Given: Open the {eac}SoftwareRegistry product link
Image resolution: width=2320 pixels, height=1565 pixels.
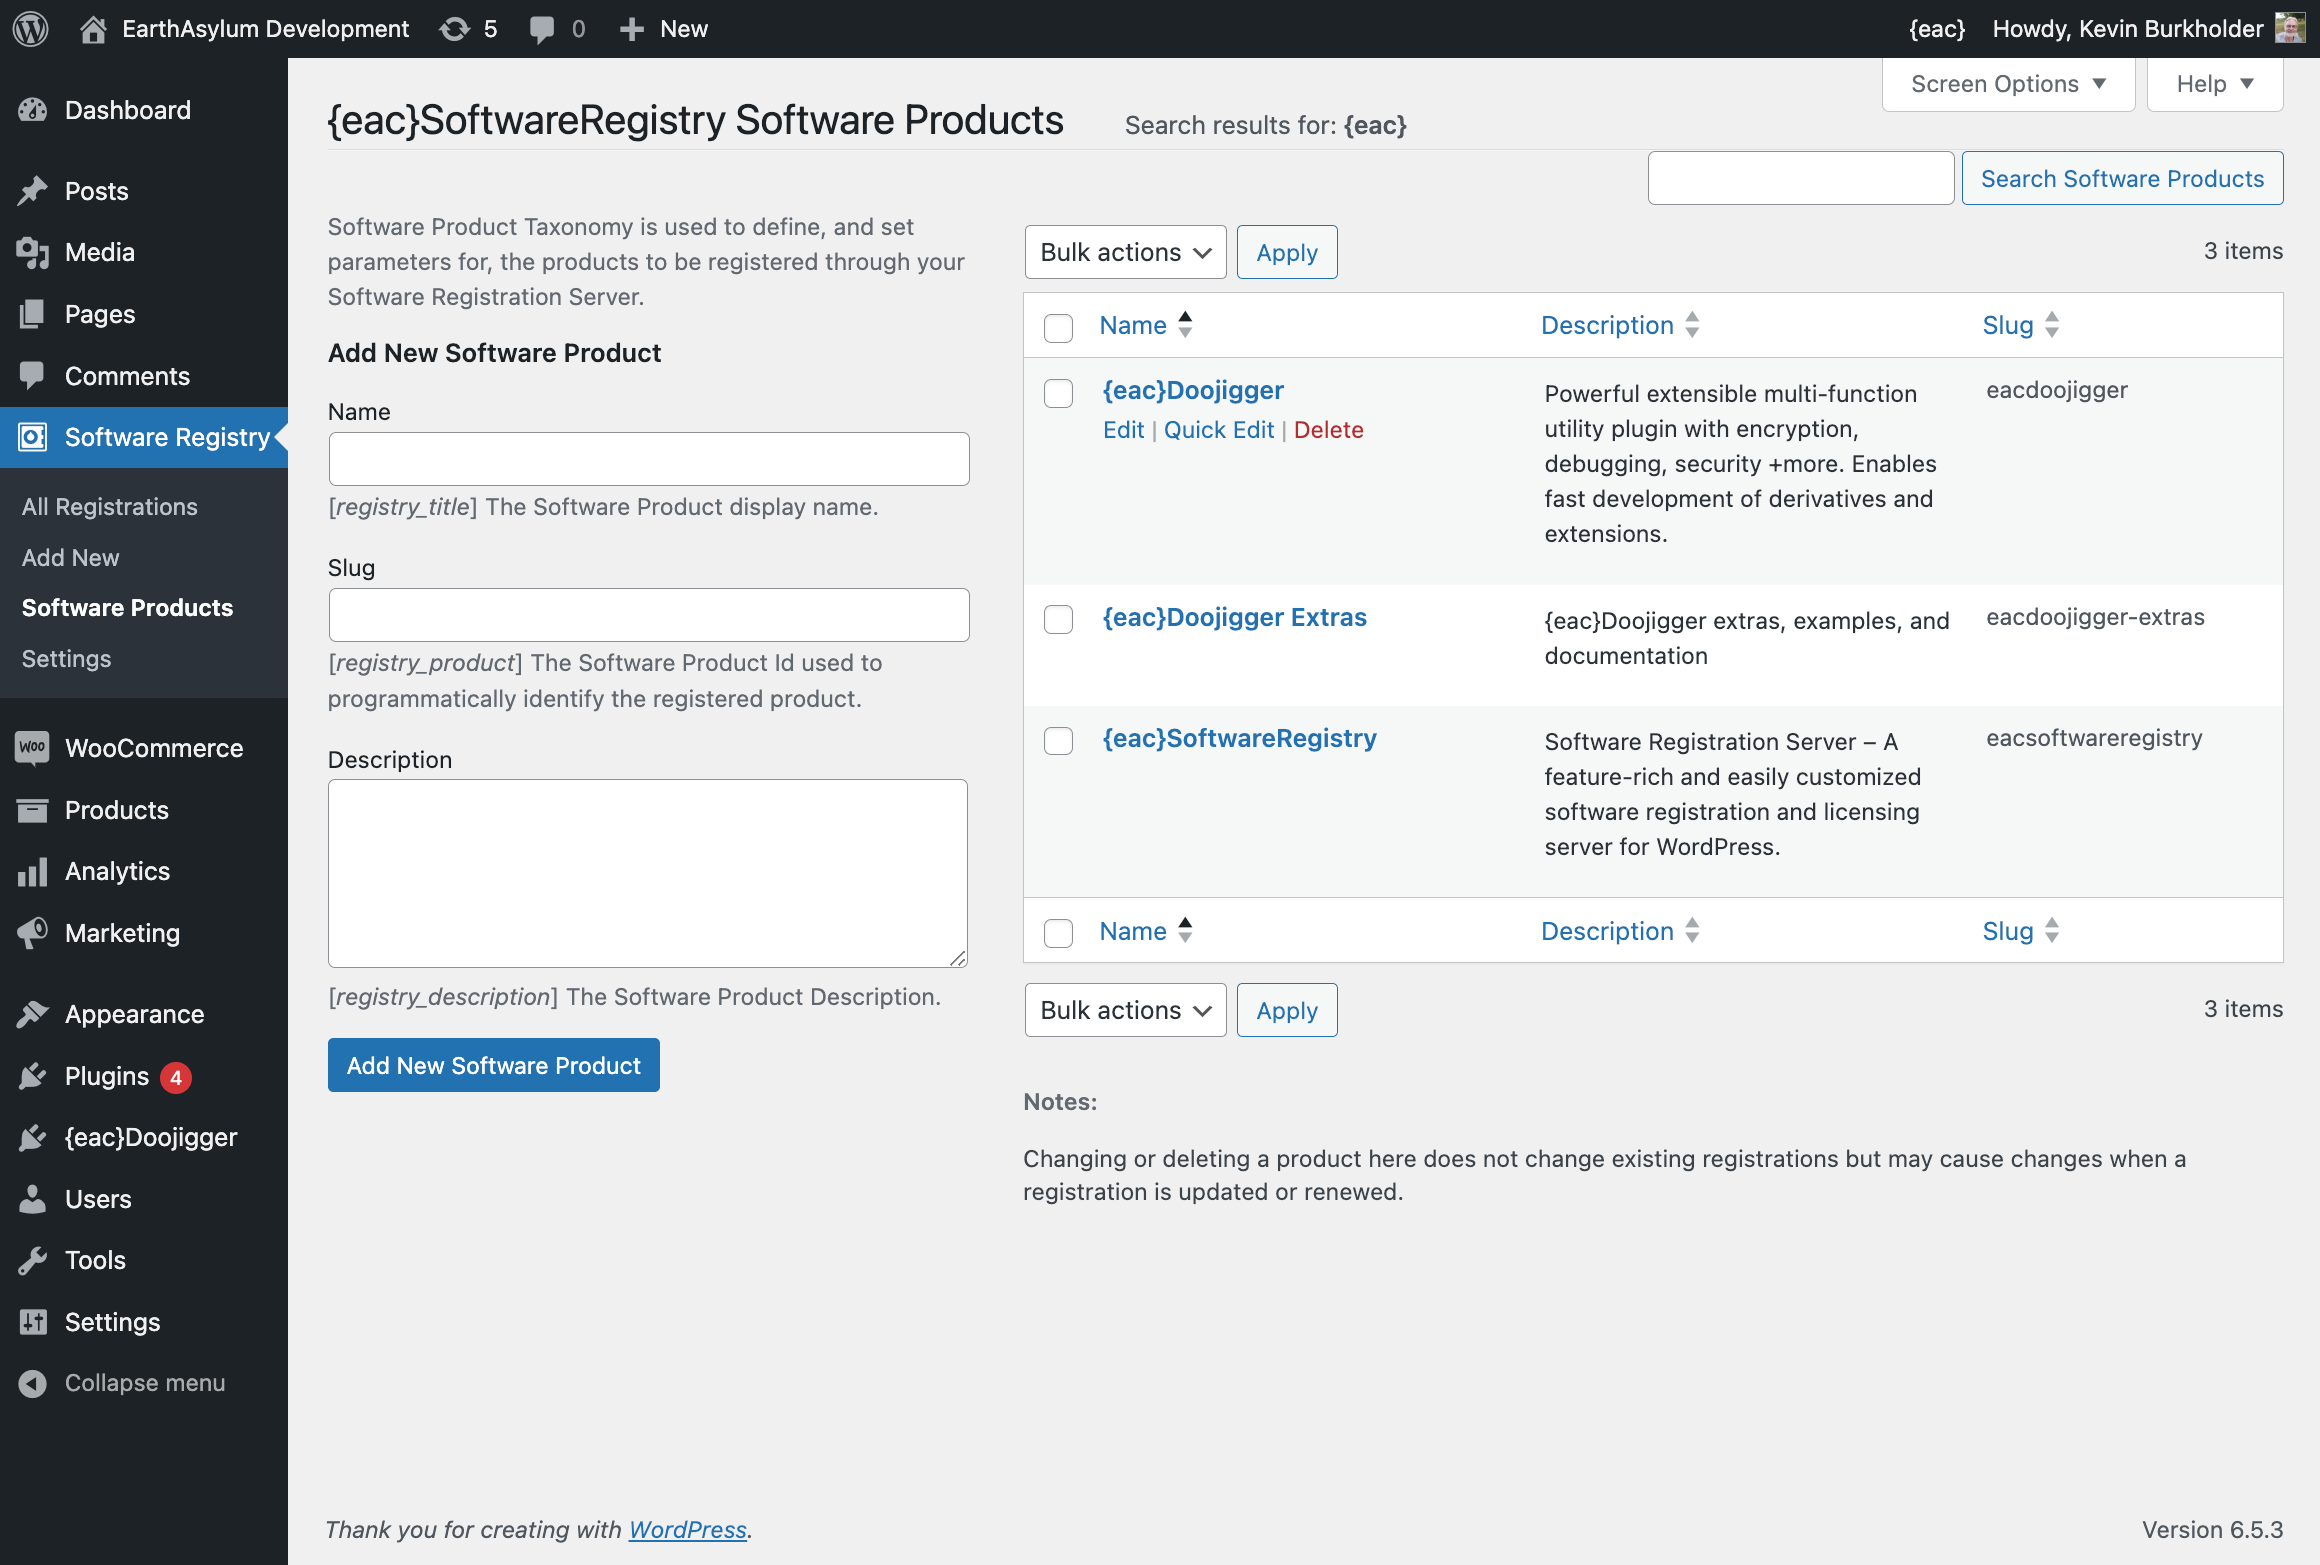Looking at the screenshot, I should point(1239,738).
